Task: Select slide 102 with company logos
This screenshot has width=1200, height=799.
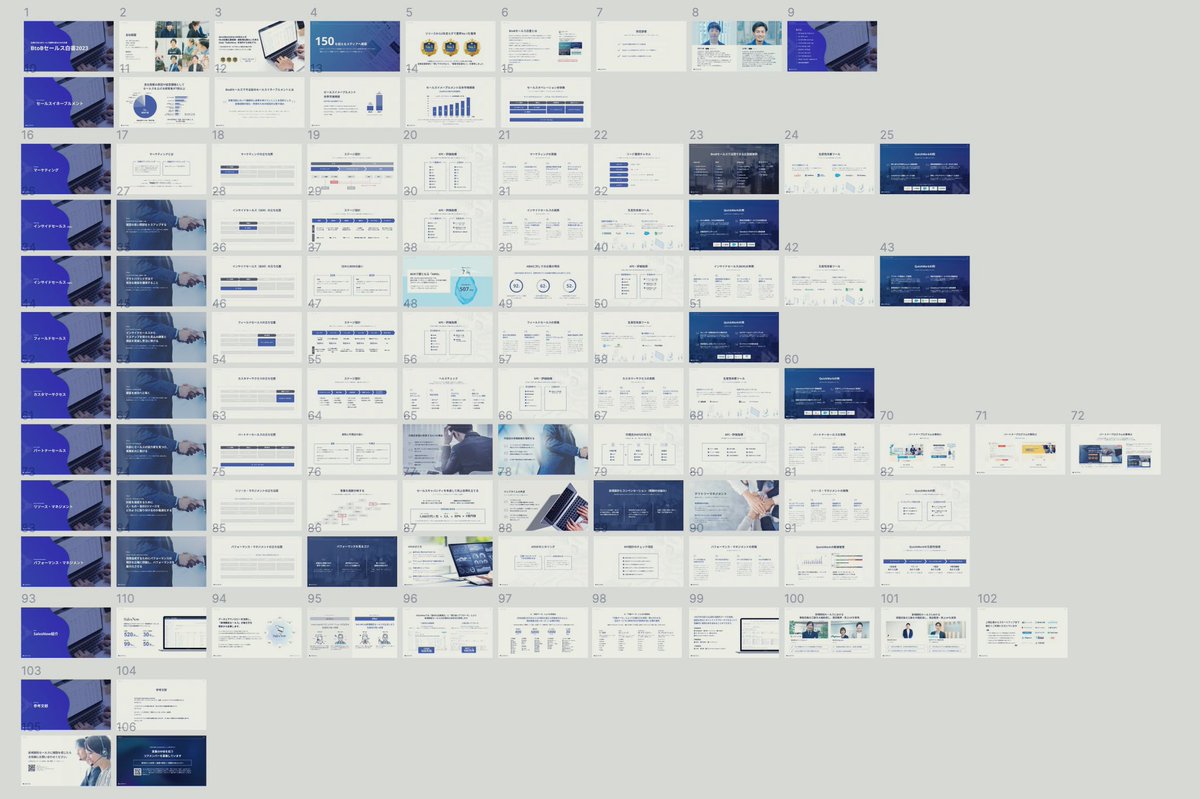Action: click(x=1022, y=632)
